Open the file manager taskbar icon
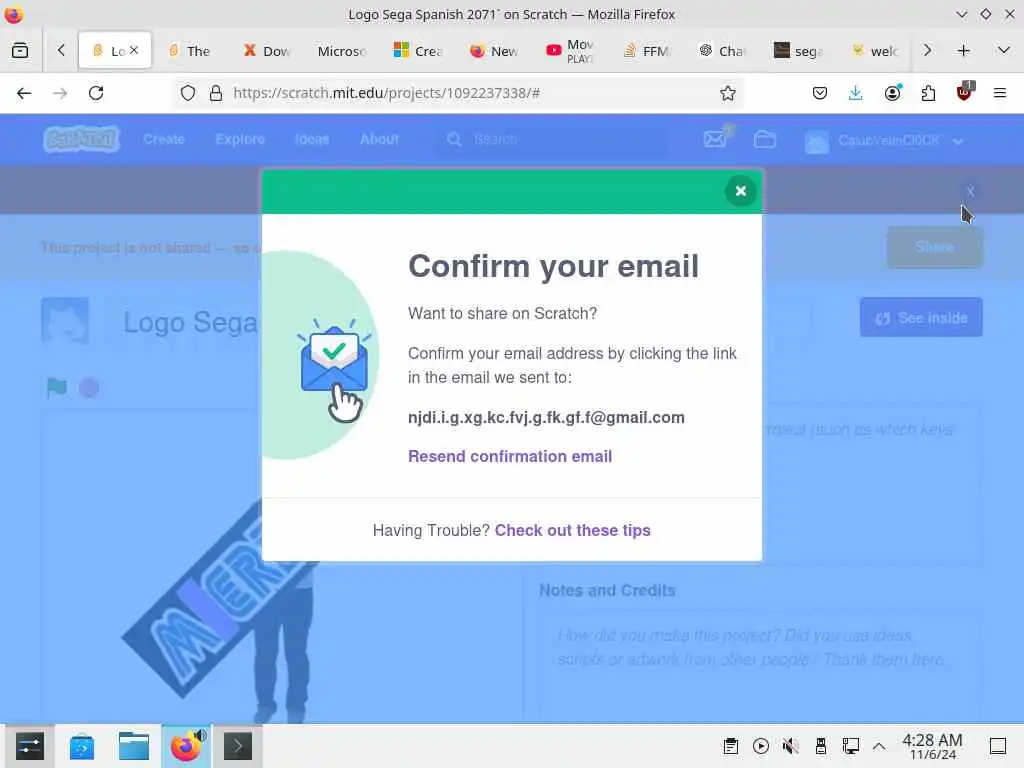The image size is (1024, 768). [134, 746]
